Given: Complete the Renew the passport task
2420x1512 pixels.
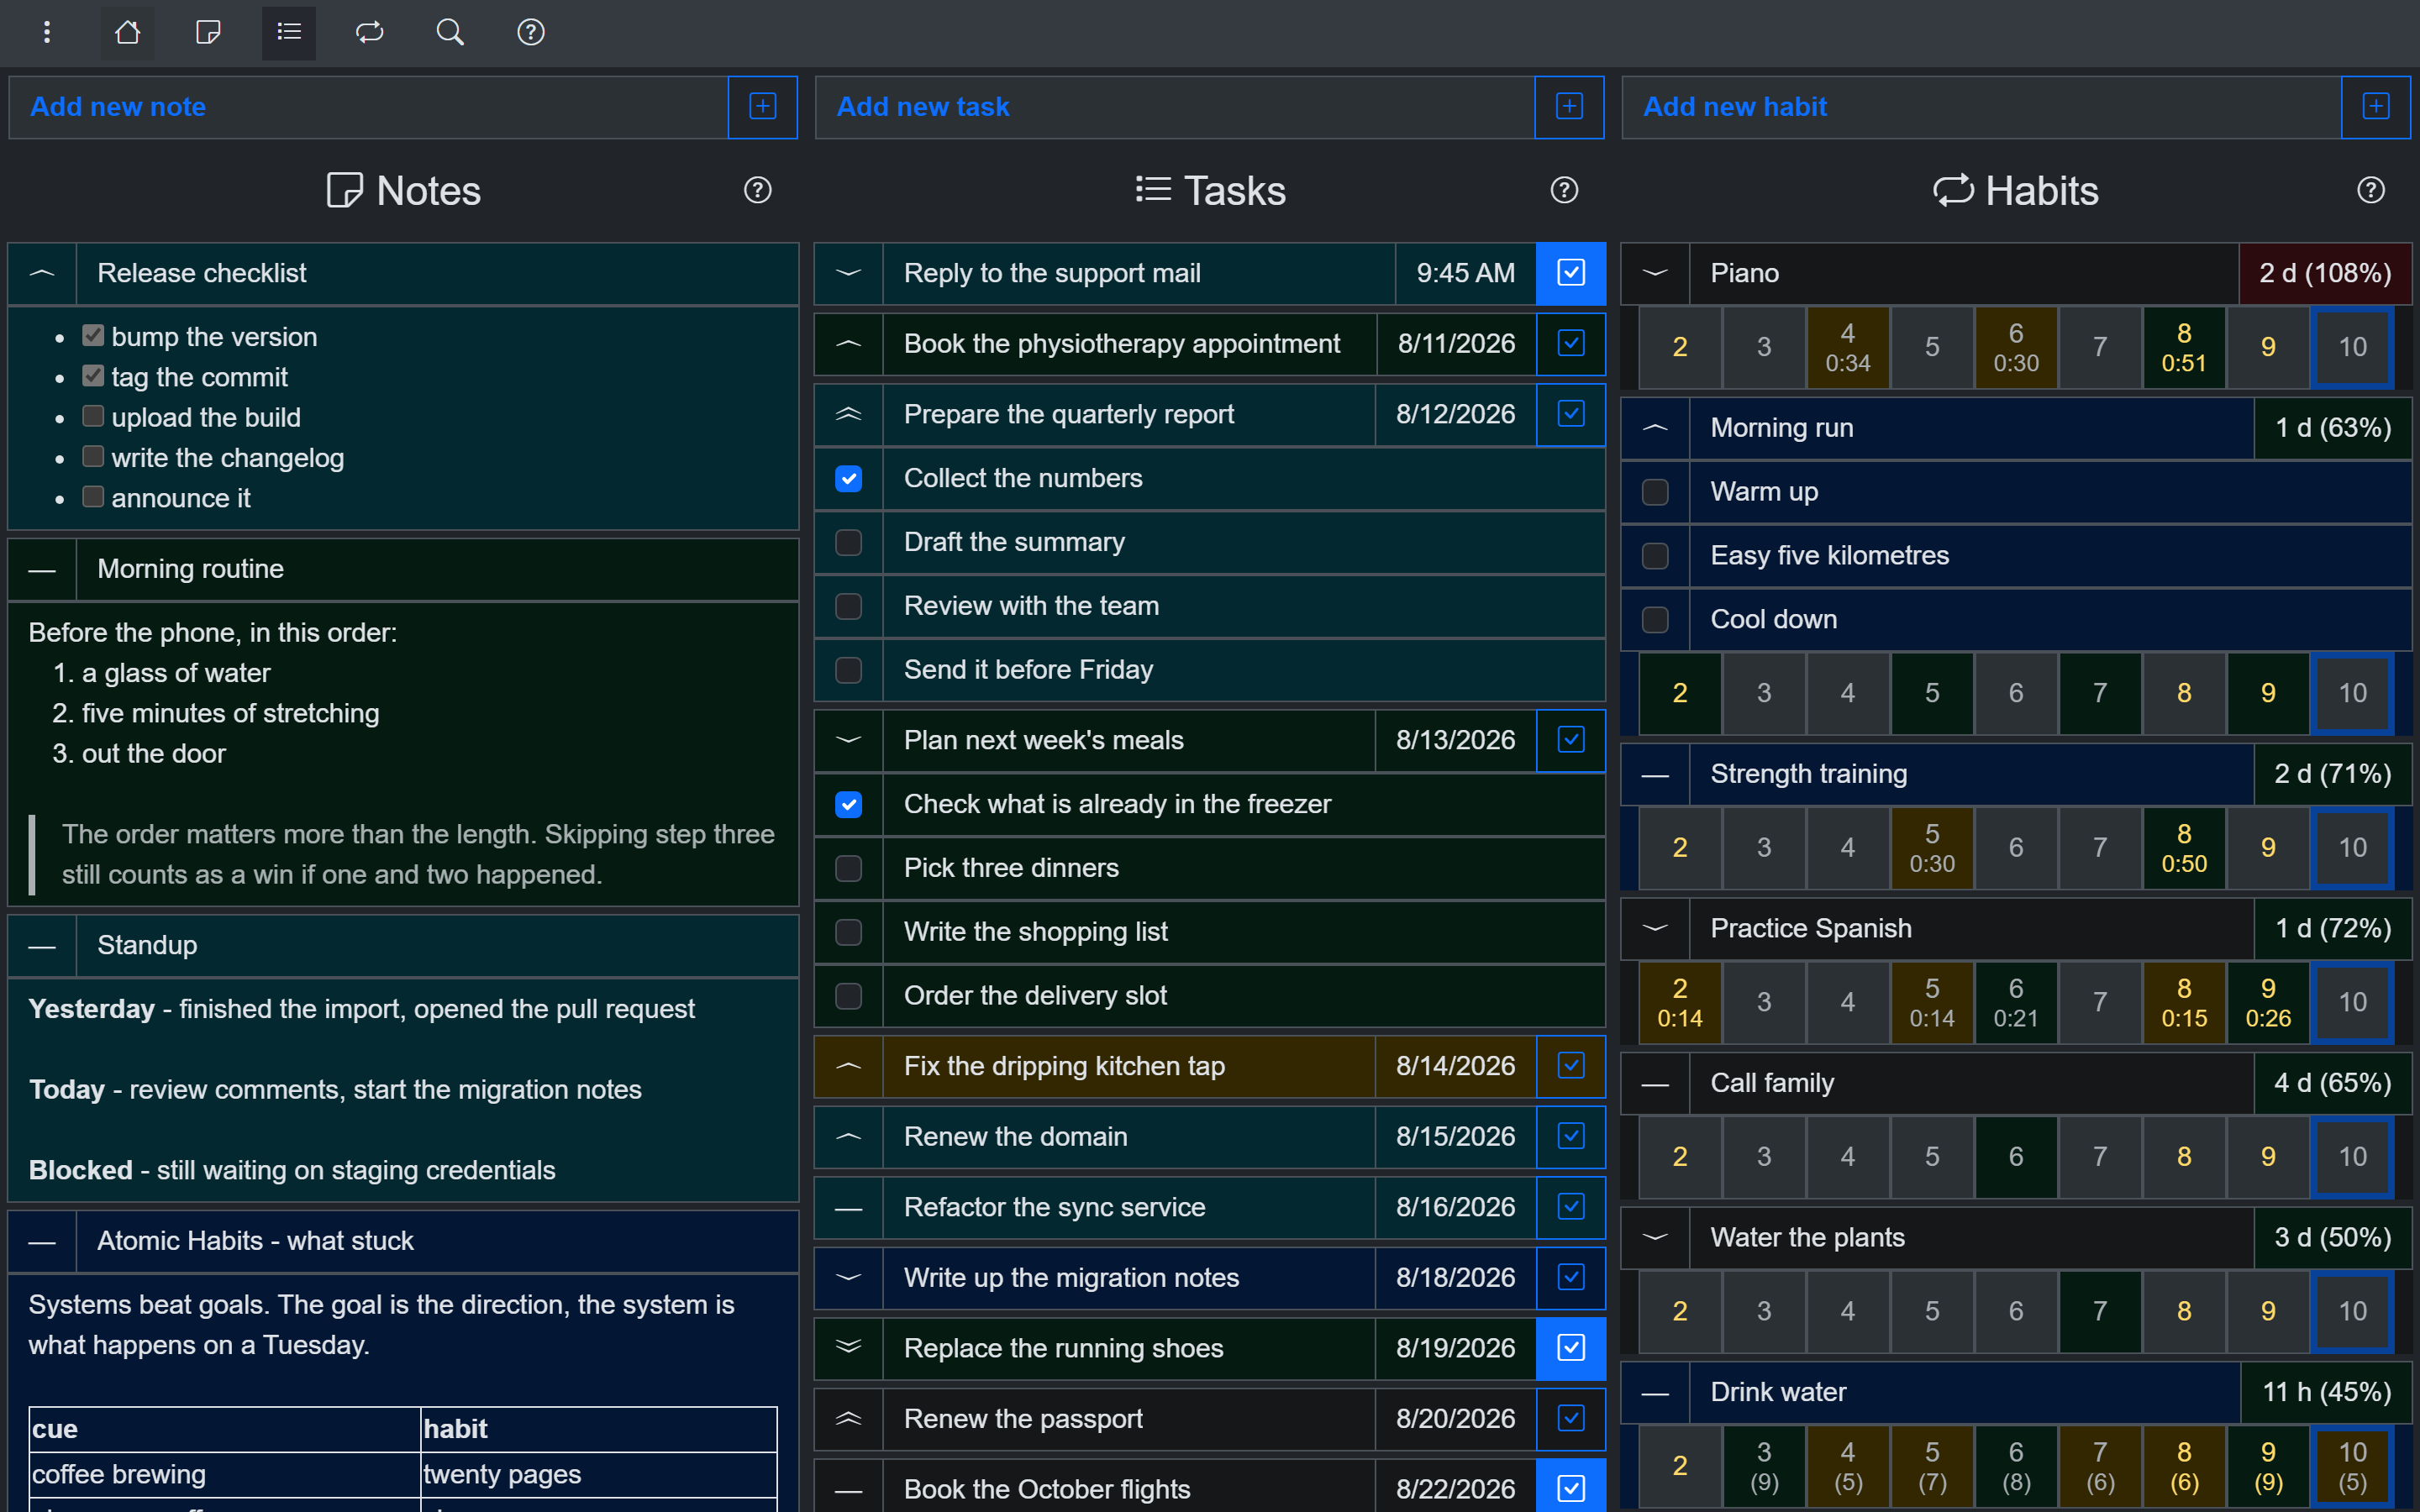Looking at the screenshot, I should [1571, 1419].
